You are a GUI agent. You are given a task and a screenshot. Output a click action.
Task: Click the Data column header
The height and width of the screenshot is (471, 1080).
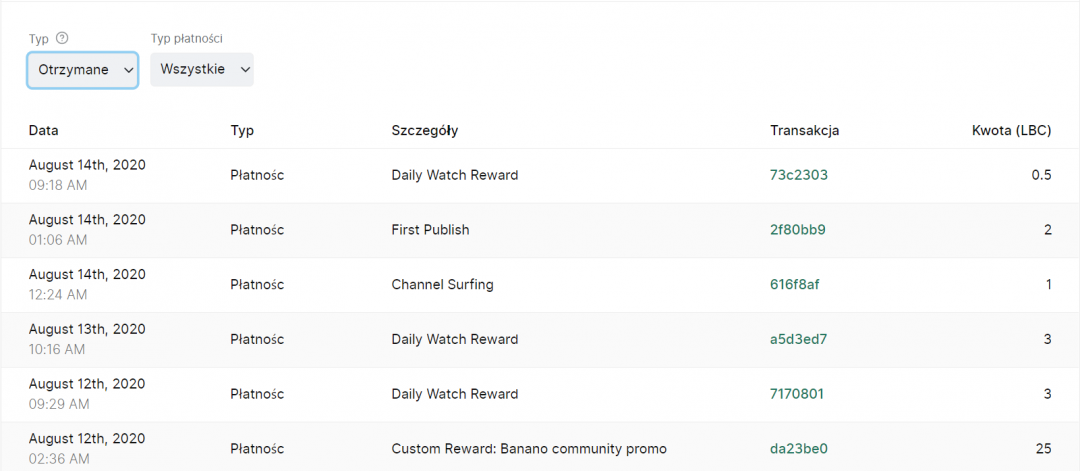click(44, 130)
